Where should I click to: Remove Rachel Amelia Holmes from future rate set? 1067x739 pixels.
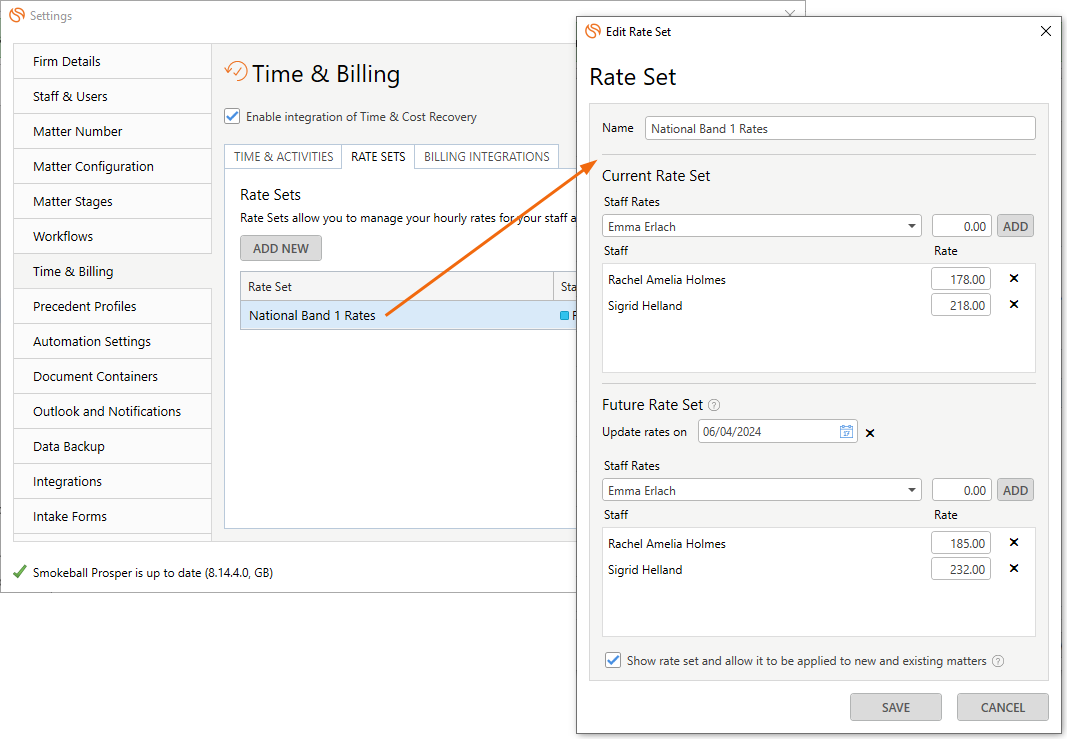(1013, 542)
